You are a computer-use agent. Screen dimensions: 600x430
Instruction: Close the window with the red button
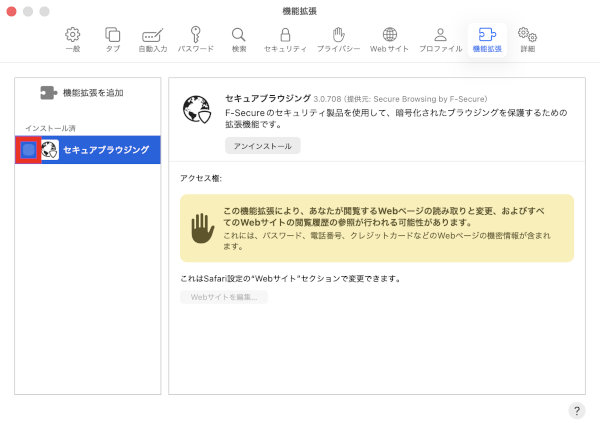point(11,11)
